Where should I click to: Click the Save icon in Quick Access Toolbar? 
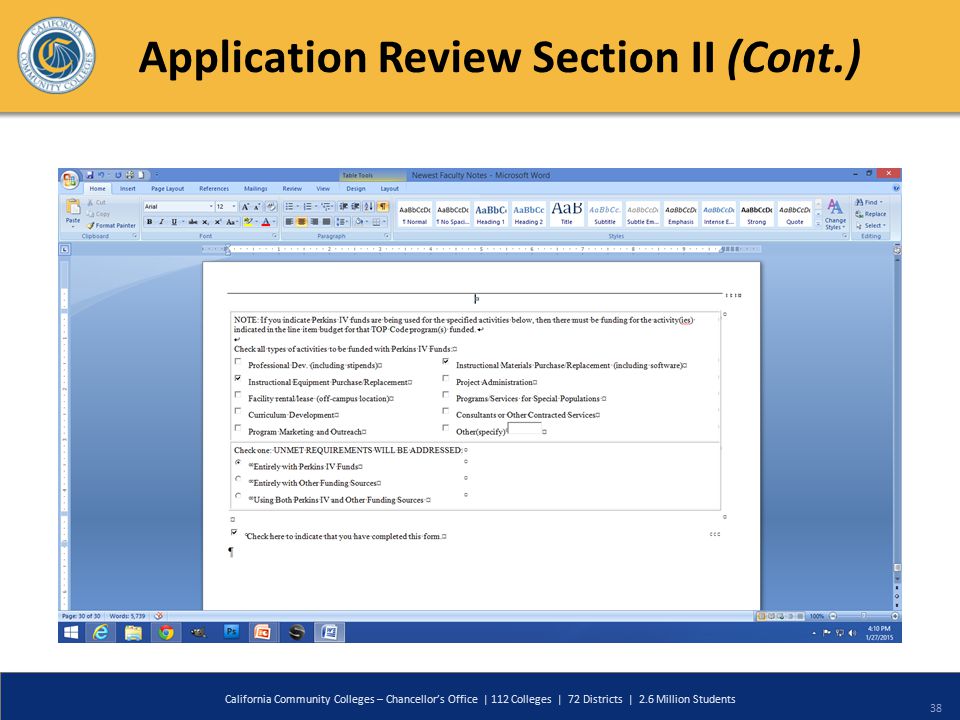click(x=90, y=175)
